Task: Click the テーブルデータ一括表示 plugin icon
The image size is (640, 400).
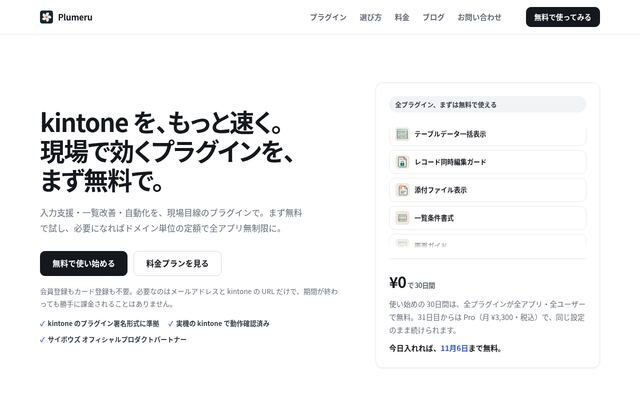Action: click(x=402, y=134)
